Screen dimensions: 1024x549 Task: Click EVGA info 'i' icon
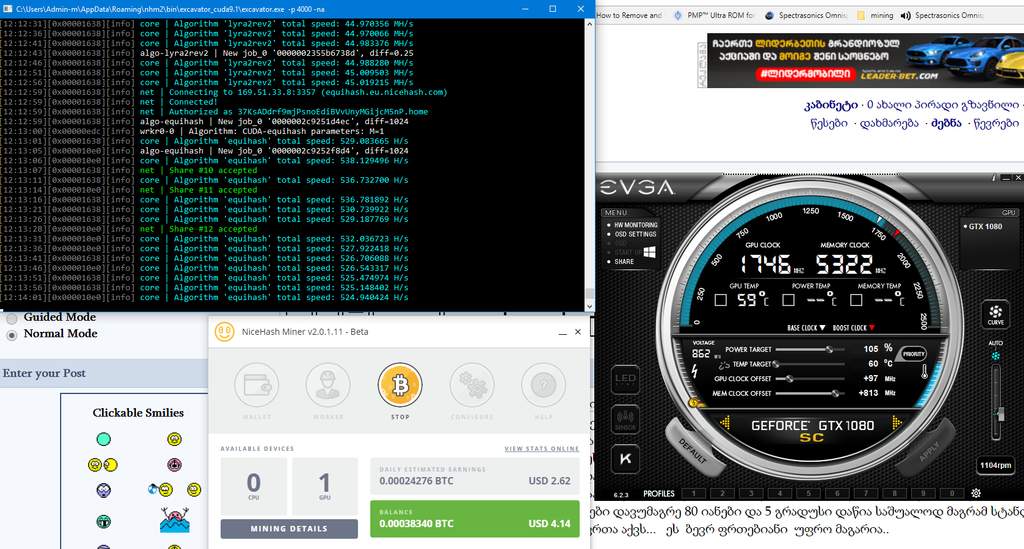(994, 178)
